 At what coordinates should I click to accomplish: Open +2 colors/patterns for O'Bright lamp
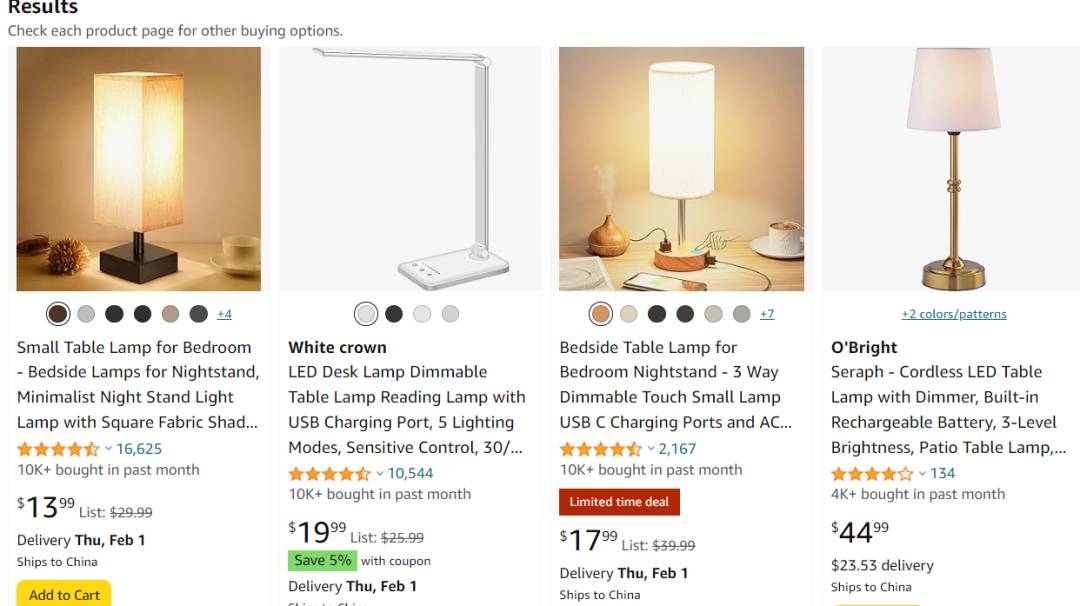tap(954, 314)
